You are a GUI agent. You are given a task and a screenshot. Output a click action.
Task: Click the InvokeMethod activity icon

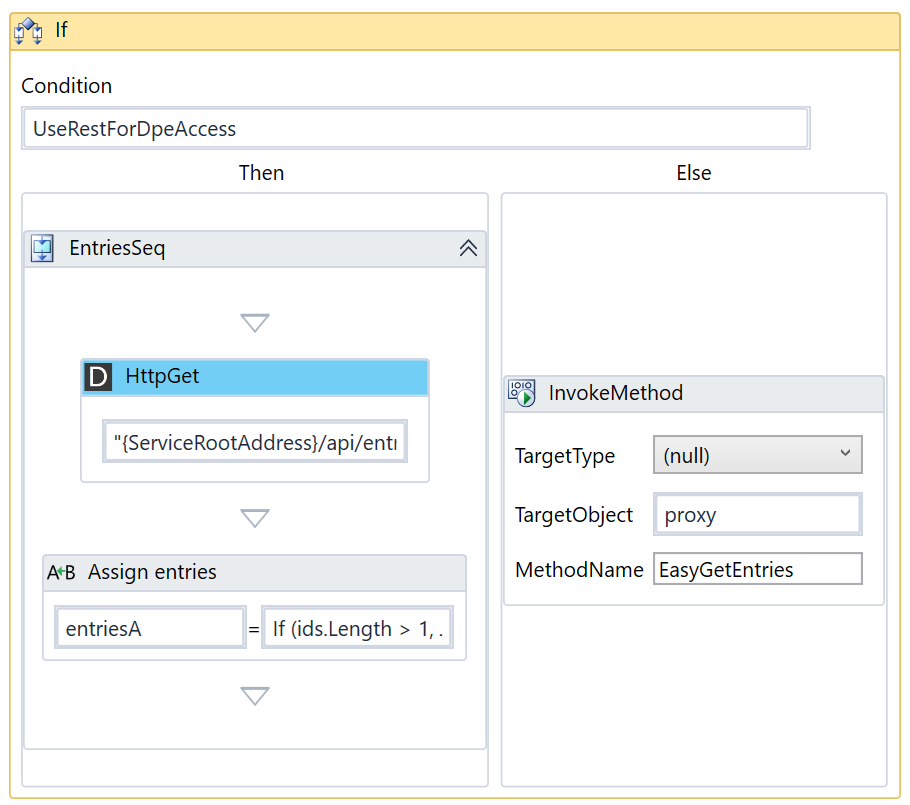tap(521, 393)
